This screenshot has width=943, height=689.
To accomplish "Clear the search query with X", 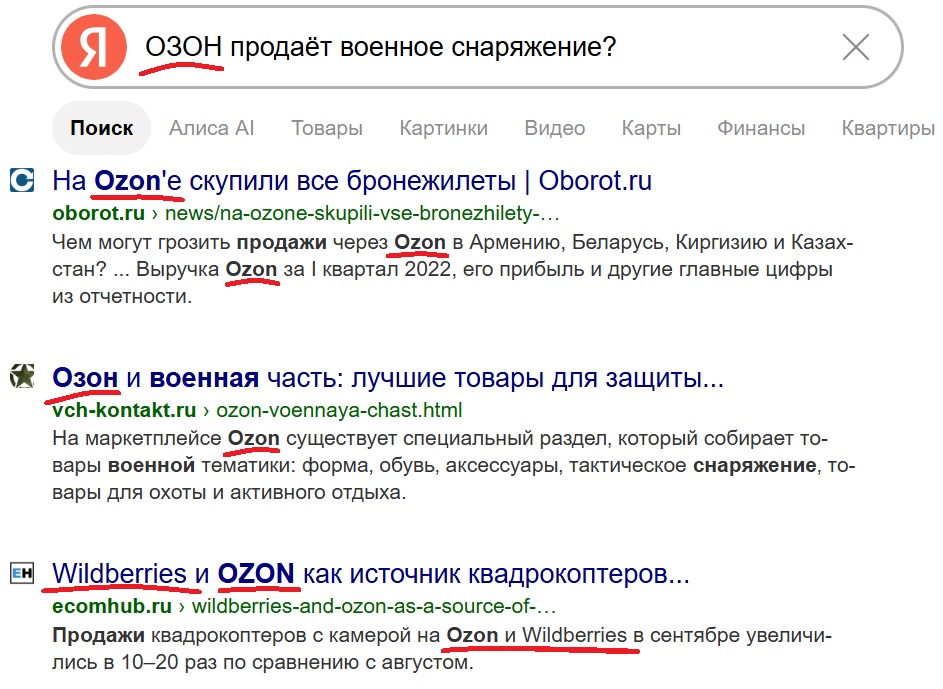I will (x=856, y=47).
